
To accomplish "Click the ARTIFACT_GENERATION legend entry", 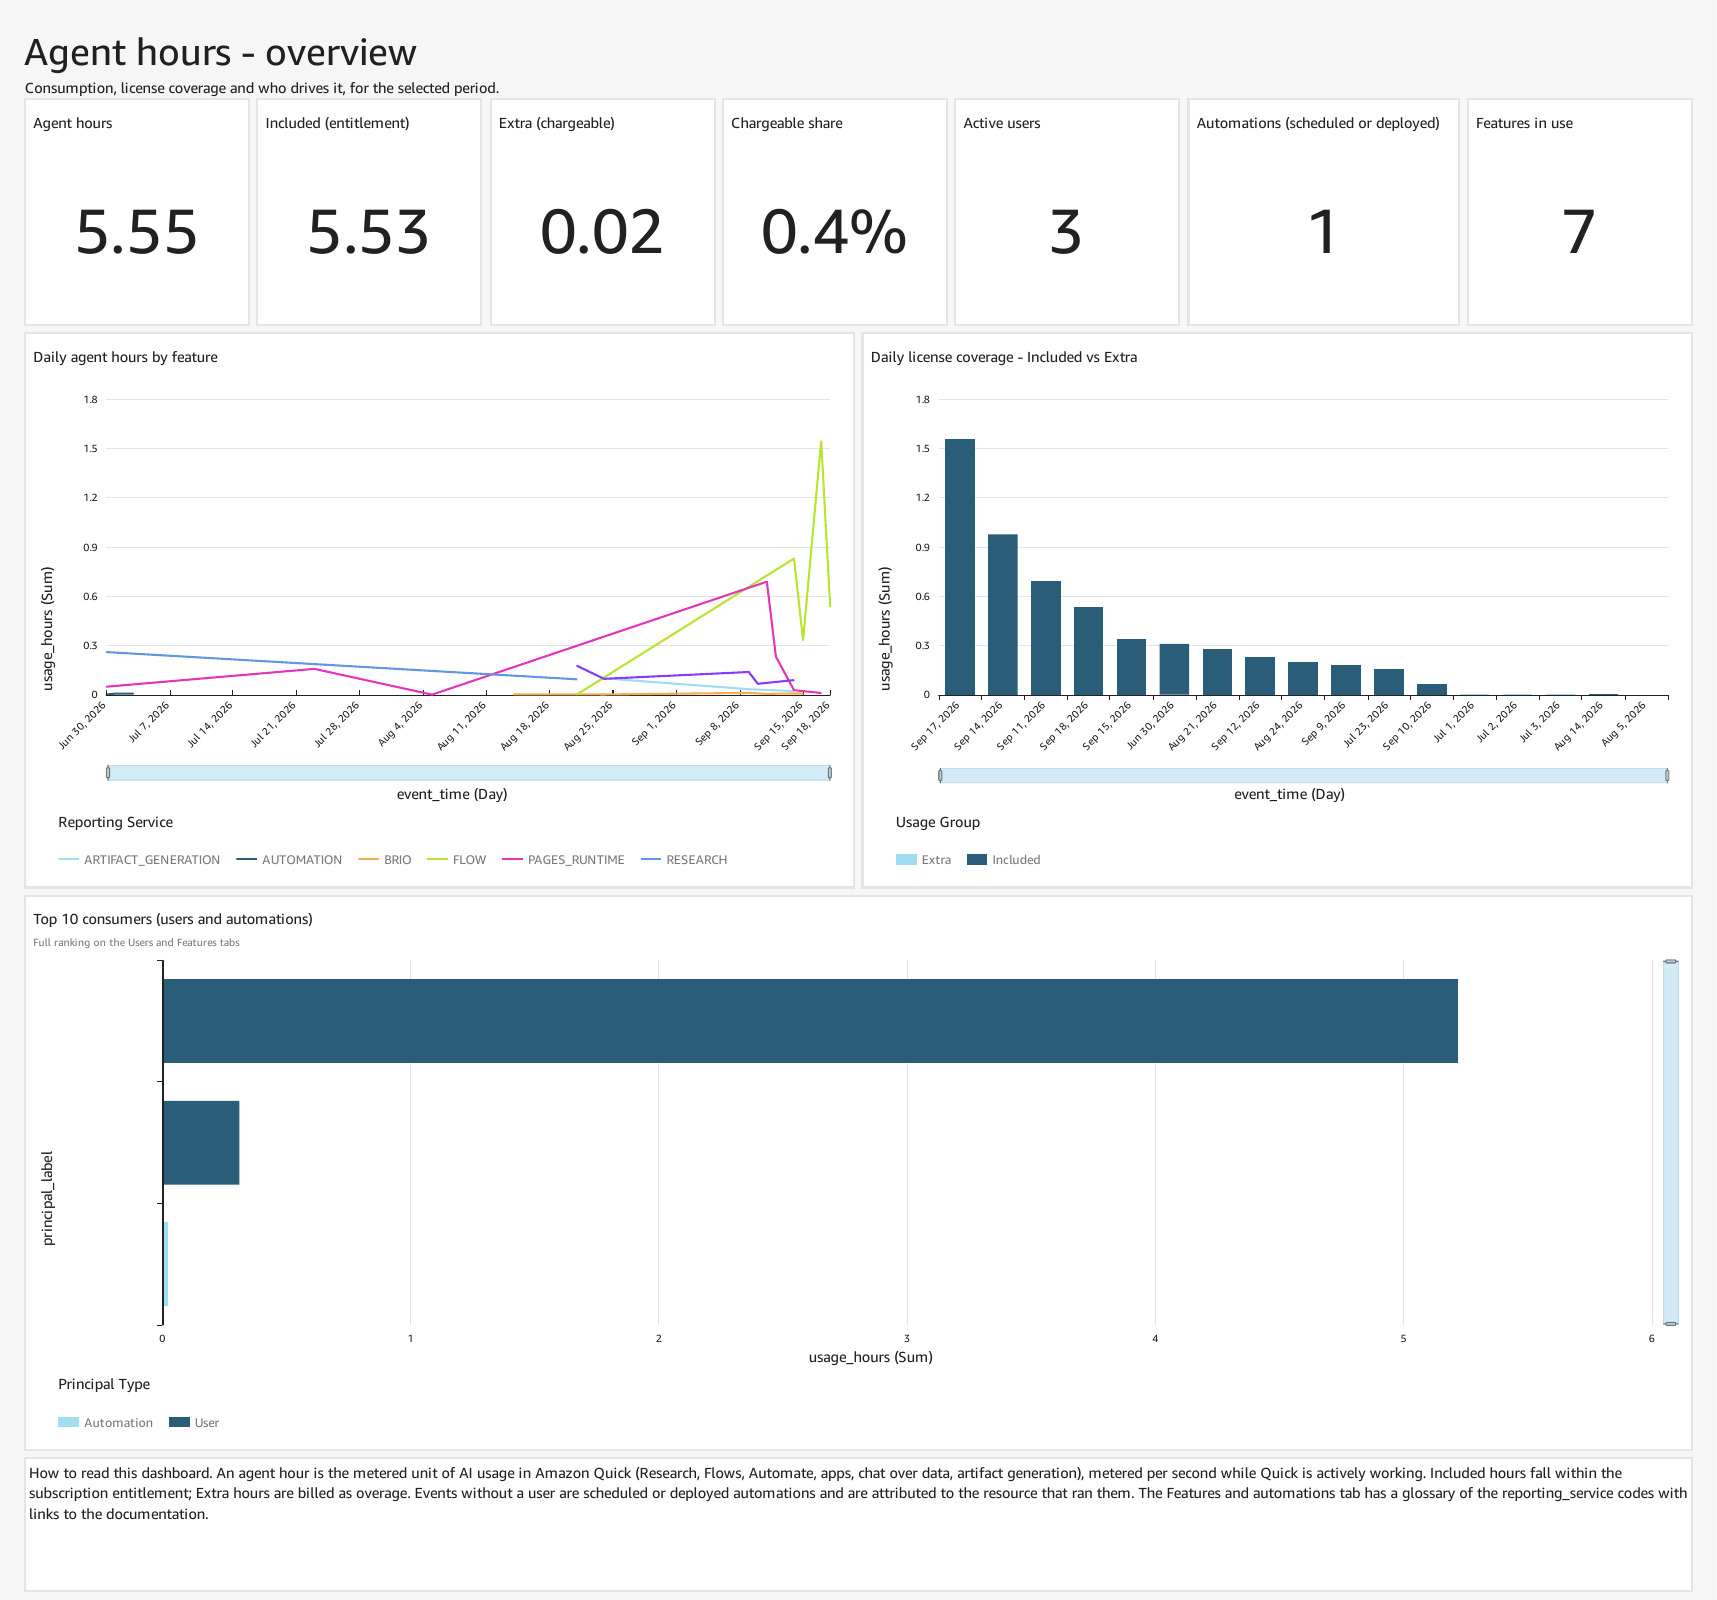I will (140, 860).
